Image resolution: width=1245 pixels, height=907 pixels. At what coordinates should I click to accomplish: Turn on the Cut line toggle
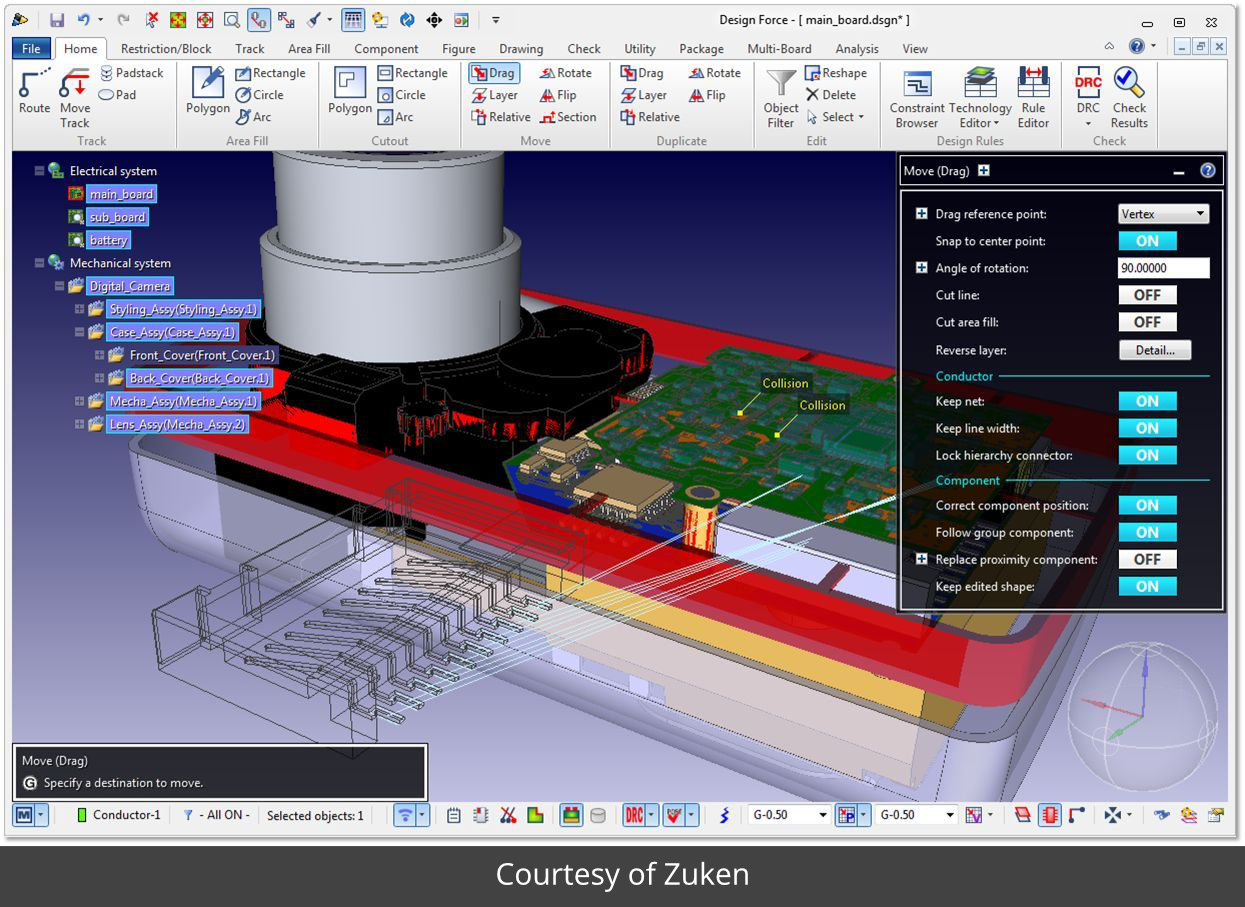tap(1147, 295)
